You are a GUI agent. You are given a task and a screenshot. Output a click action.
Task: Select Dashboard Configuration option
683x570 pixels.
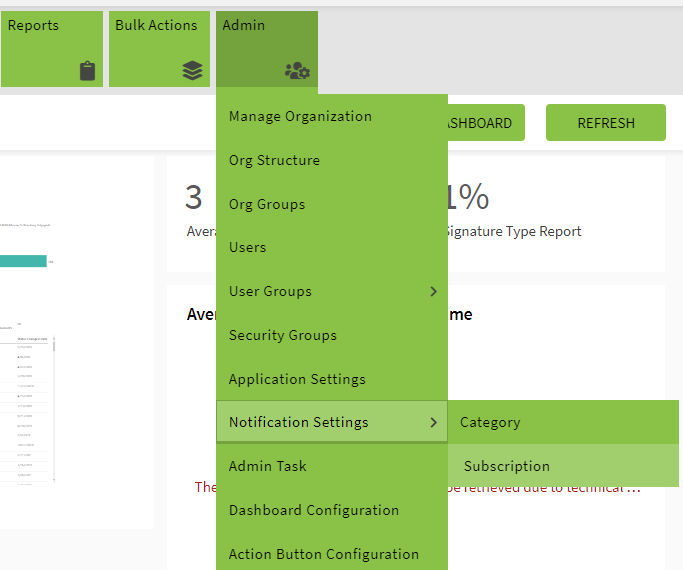[x=314, y=510]
